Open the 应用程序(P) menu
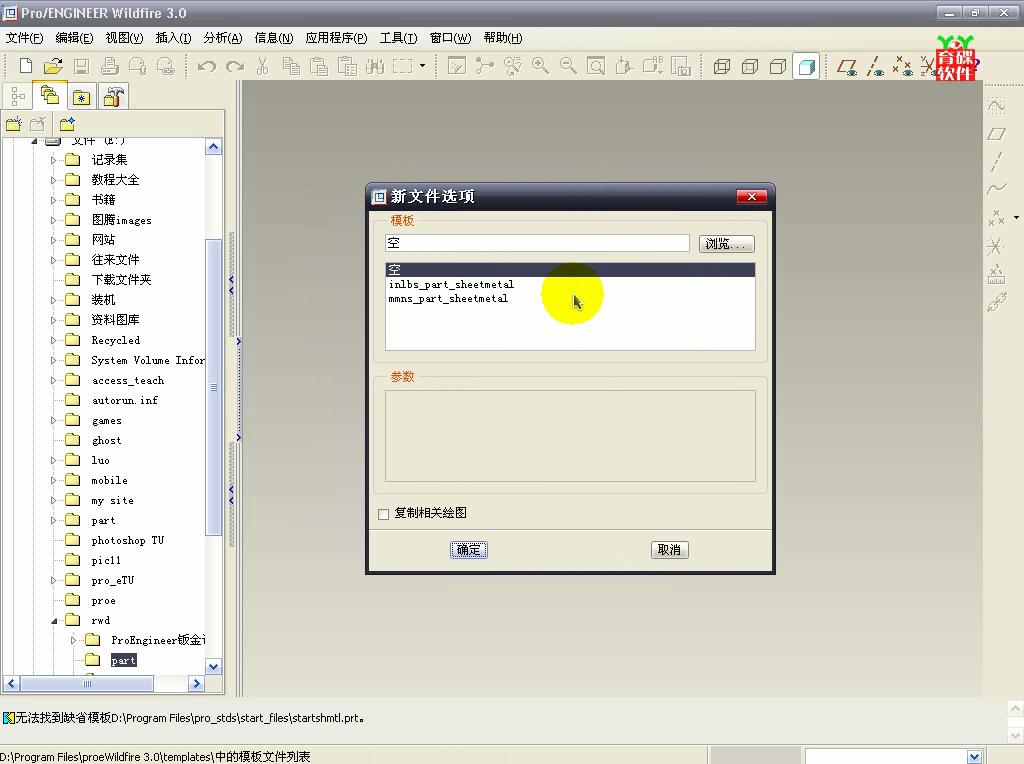The image size is (1024, 764). 336,38
